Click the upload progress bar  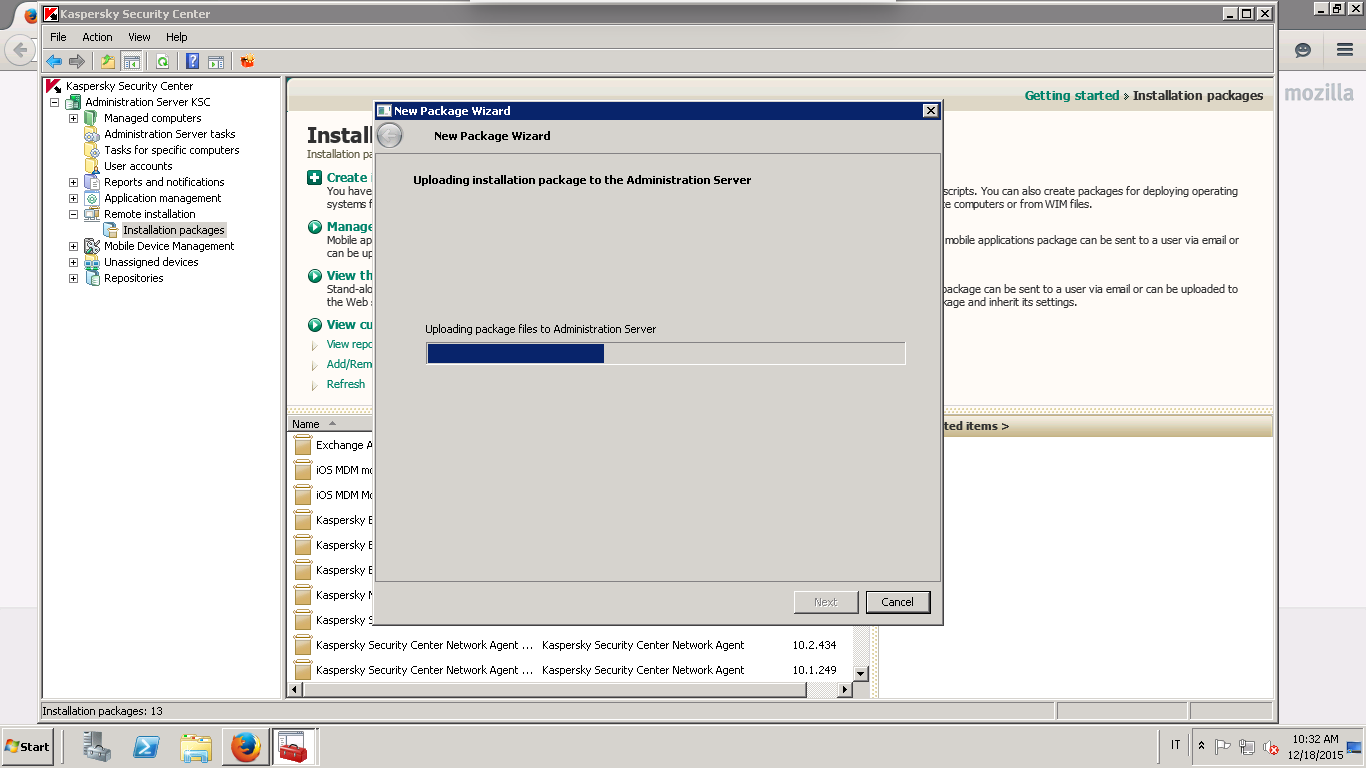coord(666,353)
